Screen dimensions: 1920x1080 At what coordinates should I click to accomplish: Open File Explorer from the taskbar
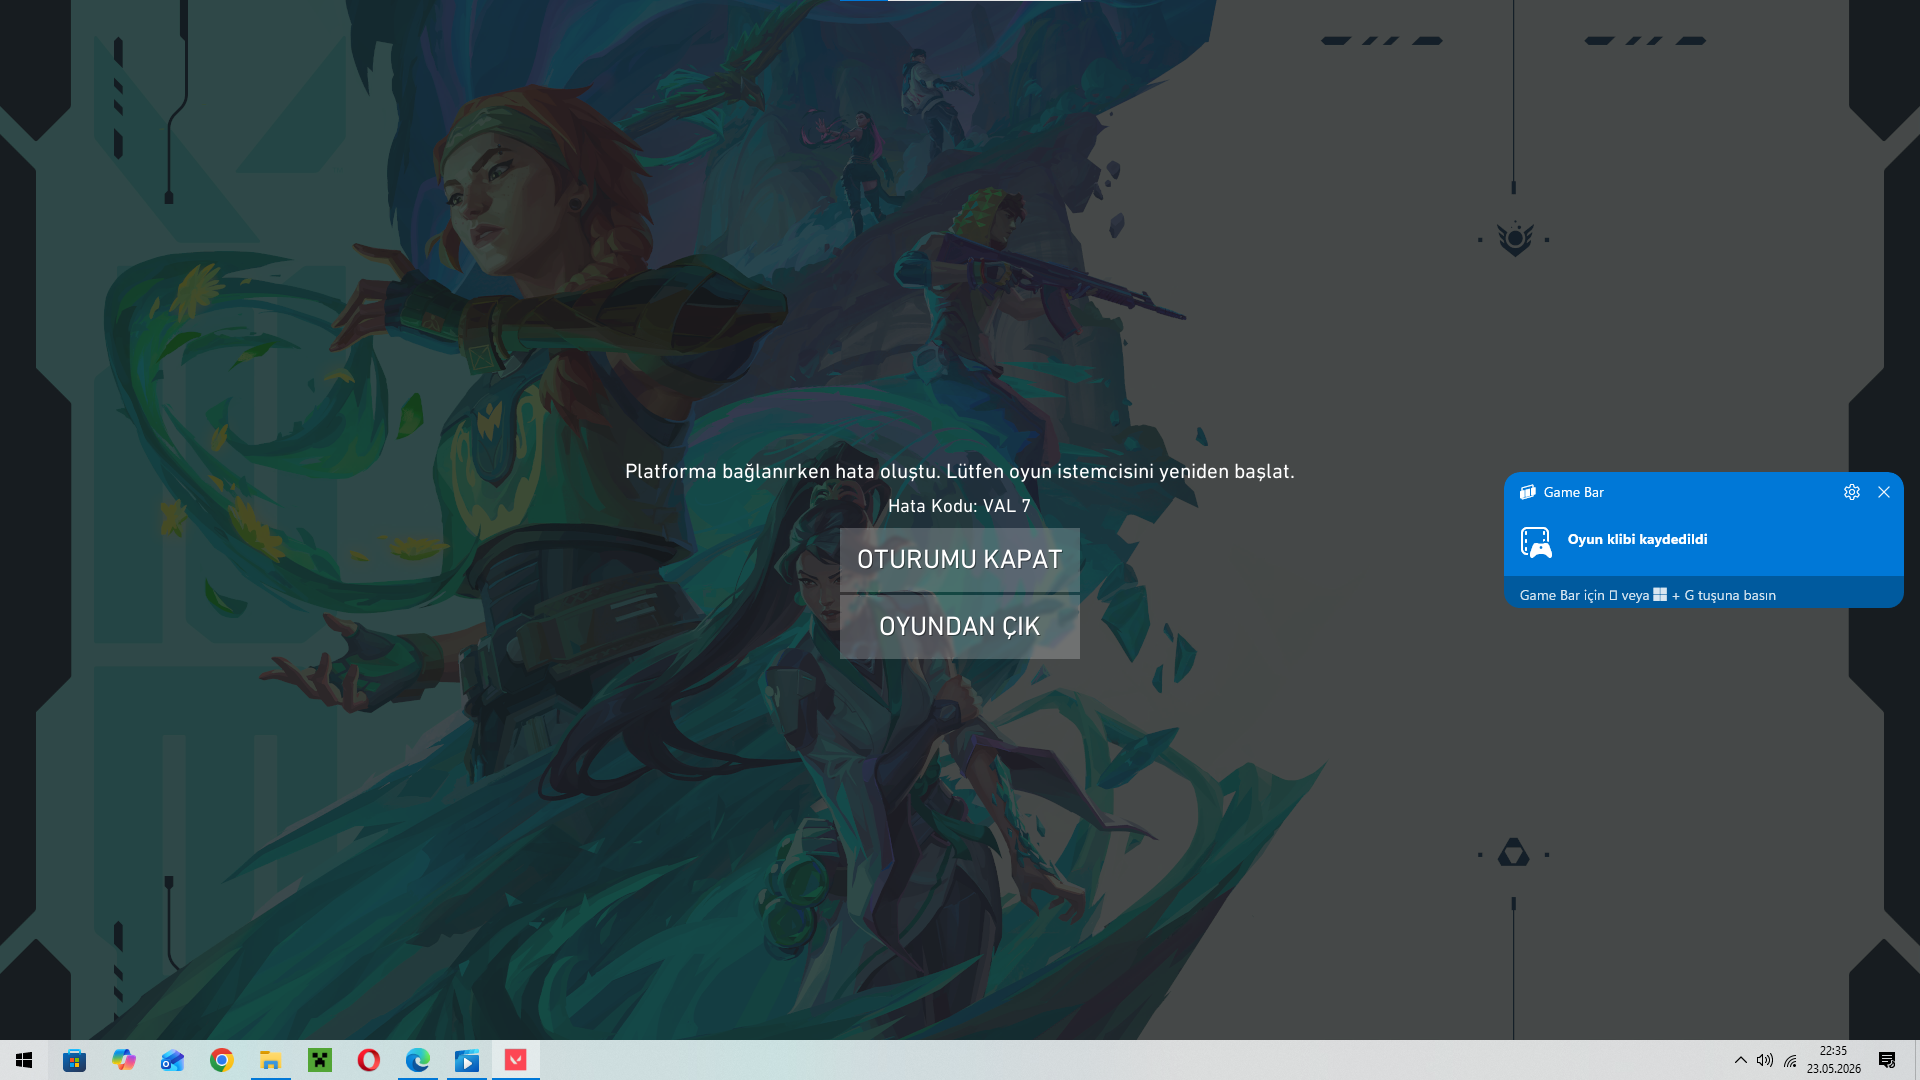pyautogui.click(x=270, y=1060)
